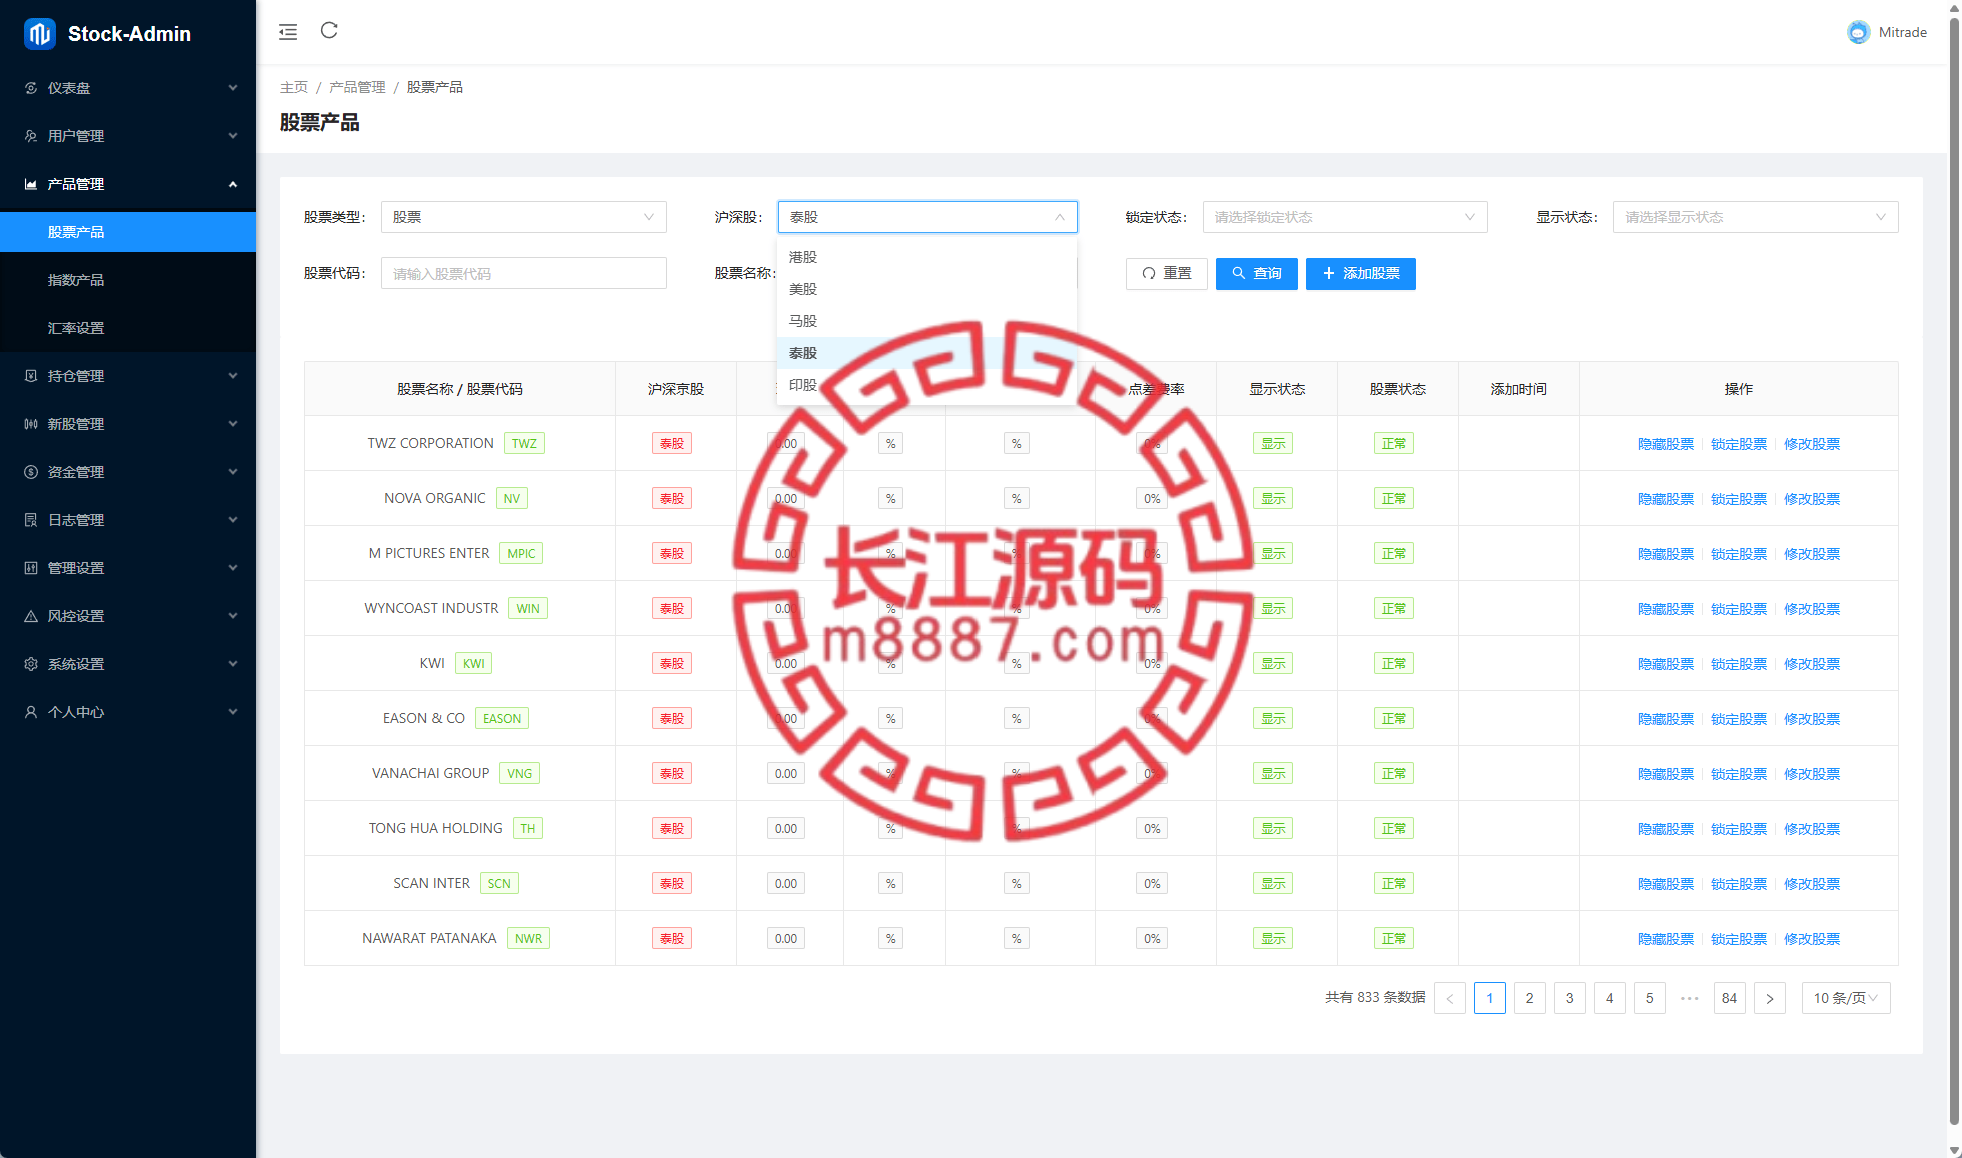Image resolution: width=1962 pixels, height=1158 pixels.
Task: Open the 10 条/页 page size selector
Action: (x=1846, y=998)
